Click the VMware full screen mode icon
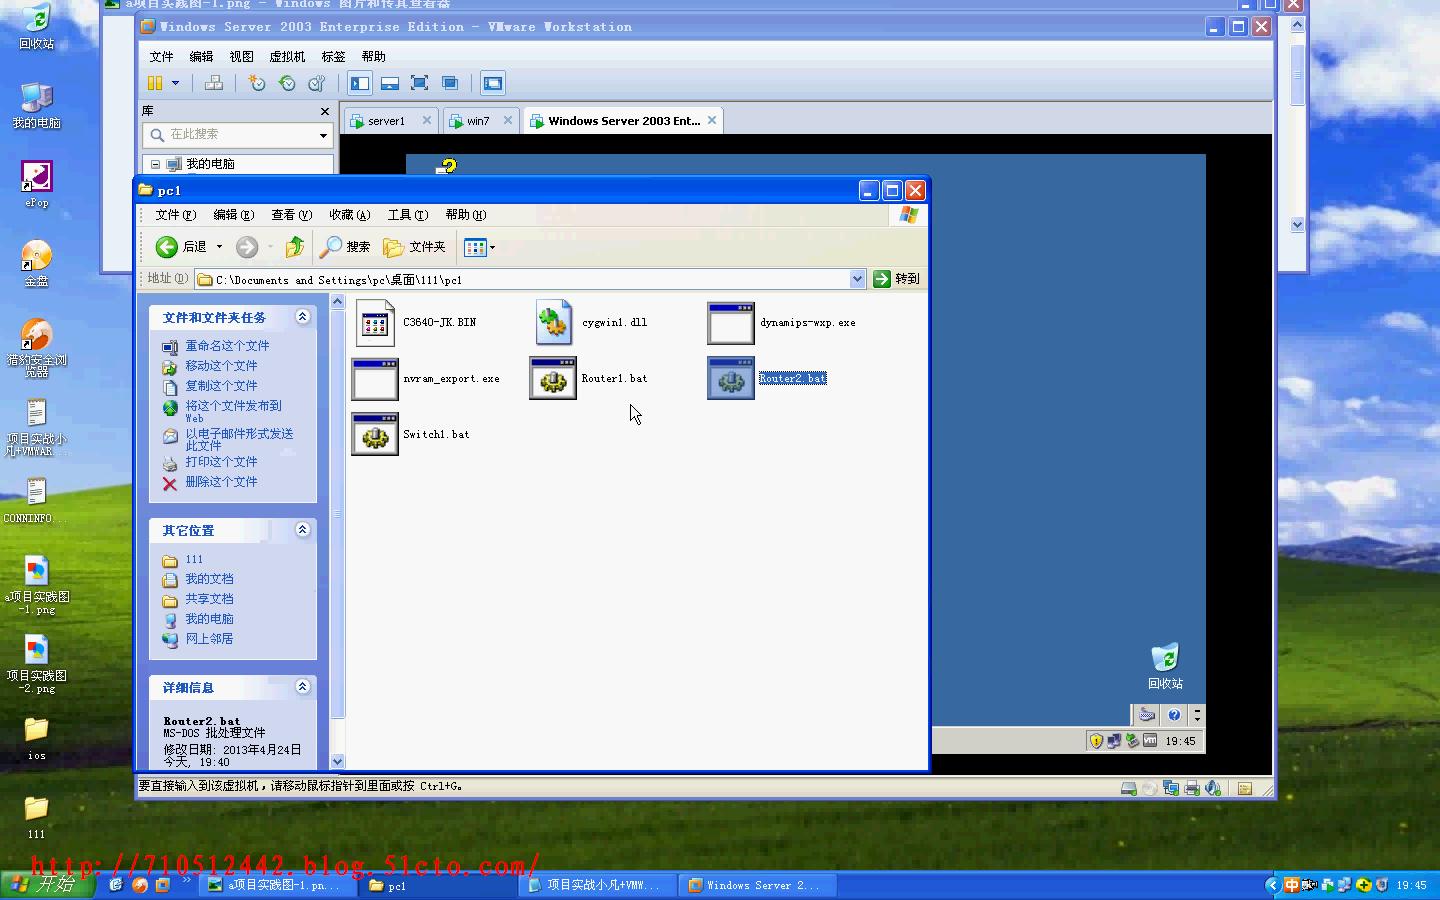 [x=420, y=83]
